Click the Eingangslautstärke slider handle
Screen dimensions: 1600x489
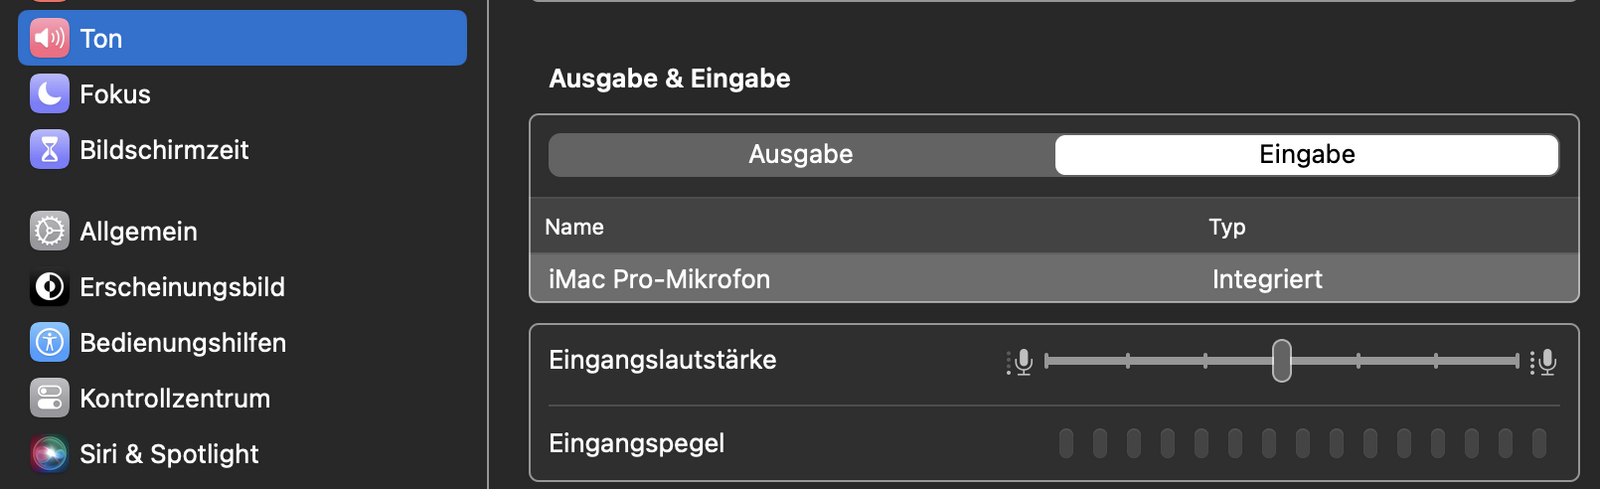tap(1282, 361)
